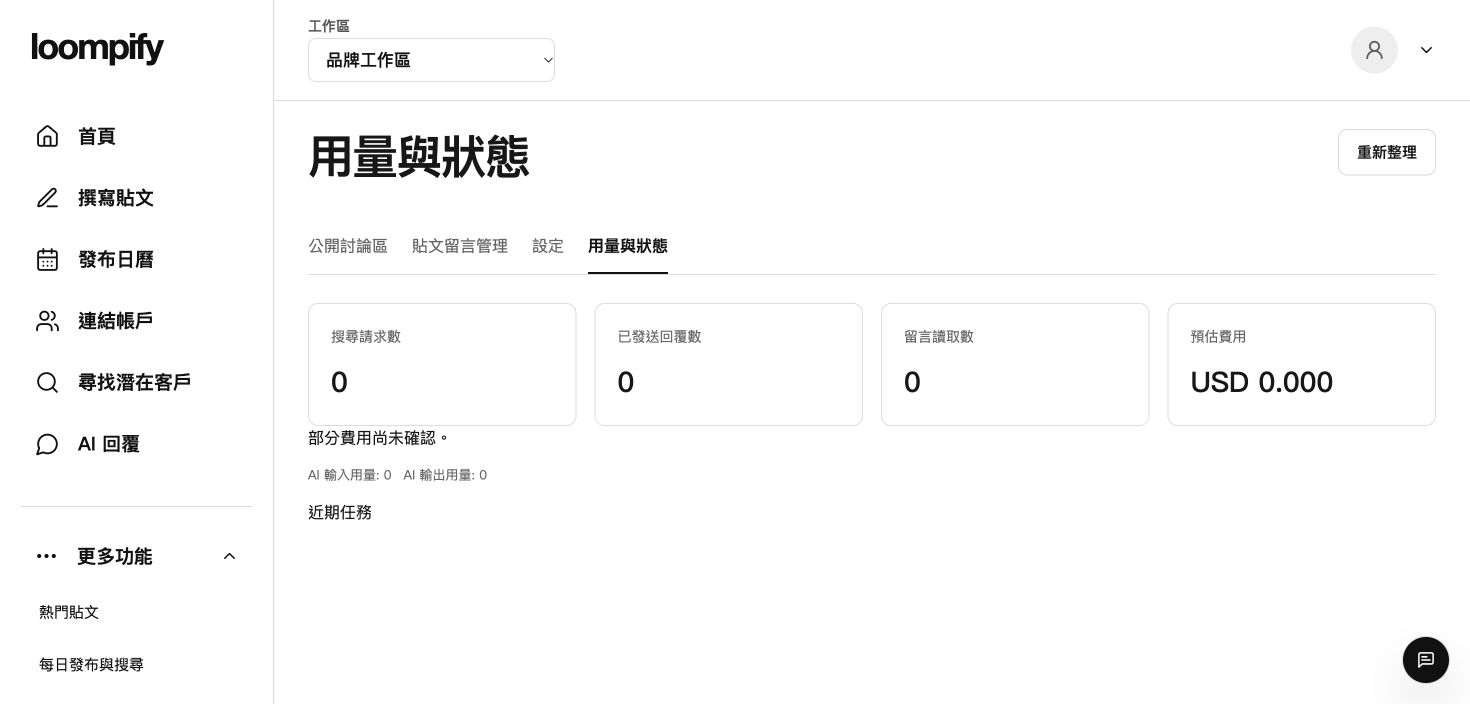This screenshot has height=704, width=1470.
Task: Click the 工作區 label
Action: pos(329,26)
